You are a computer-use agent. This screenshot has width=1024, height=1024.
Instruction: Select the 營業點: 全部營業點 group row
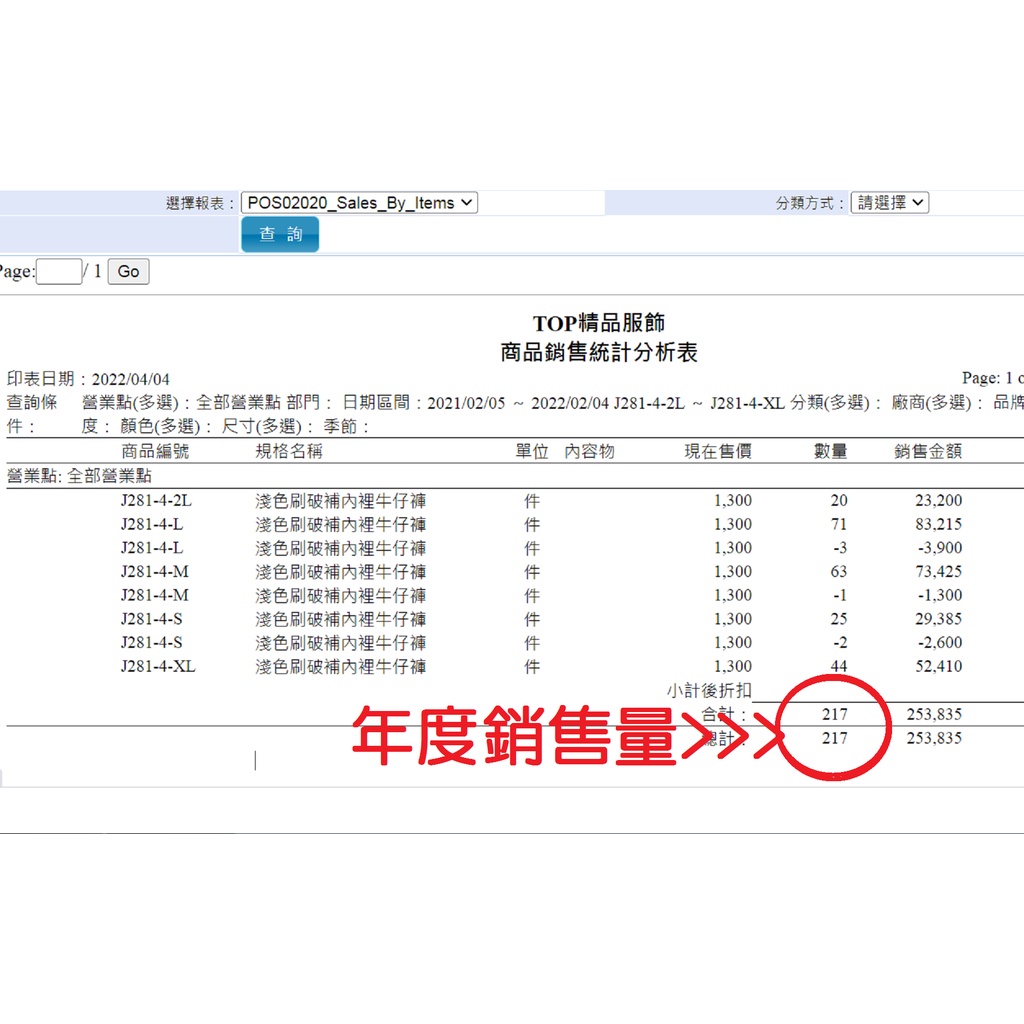click(80, 477)
